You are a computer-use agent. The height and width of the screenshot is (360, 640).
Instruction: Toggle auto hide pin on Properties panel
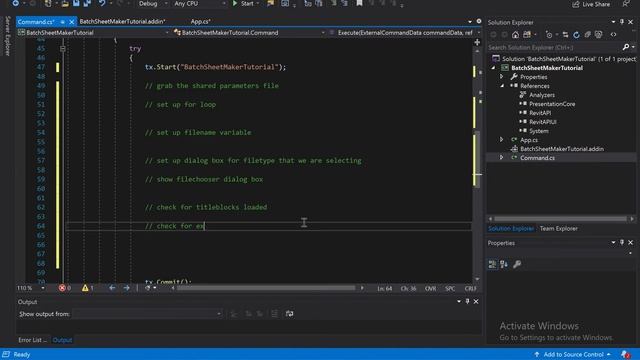pos(622,243)
